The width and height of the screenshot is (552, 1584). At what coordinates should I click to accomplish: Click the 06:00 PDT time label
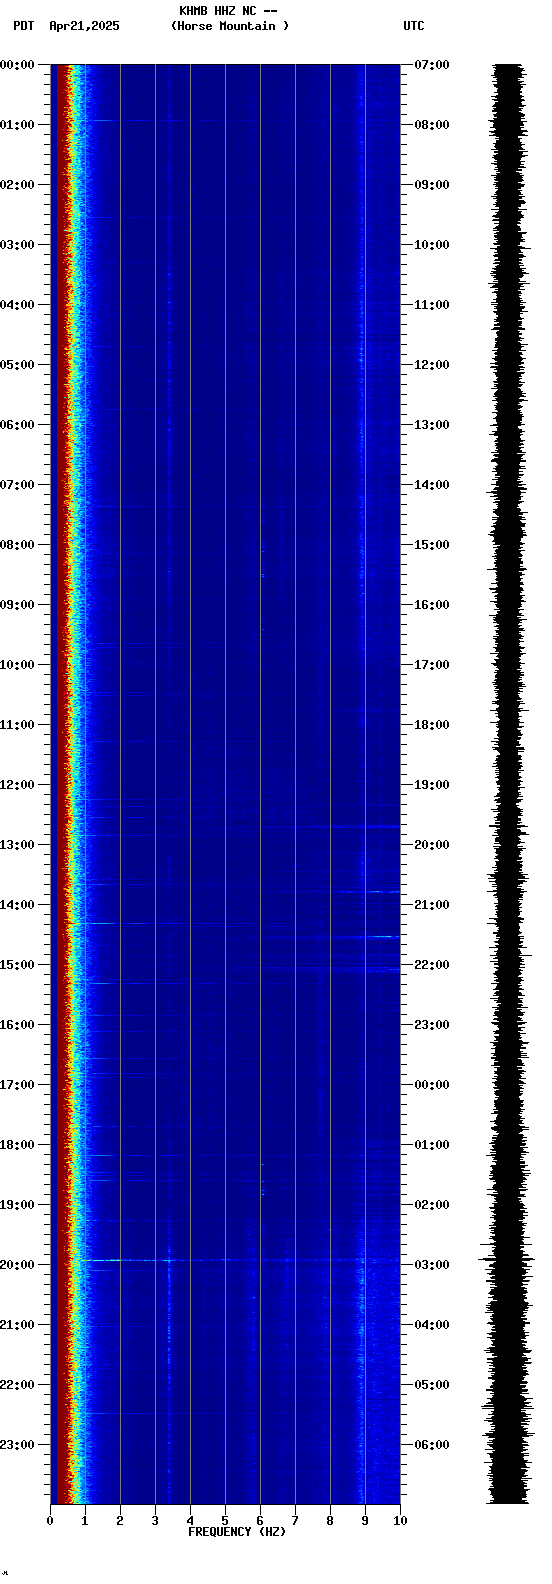(x=17, y=425)
